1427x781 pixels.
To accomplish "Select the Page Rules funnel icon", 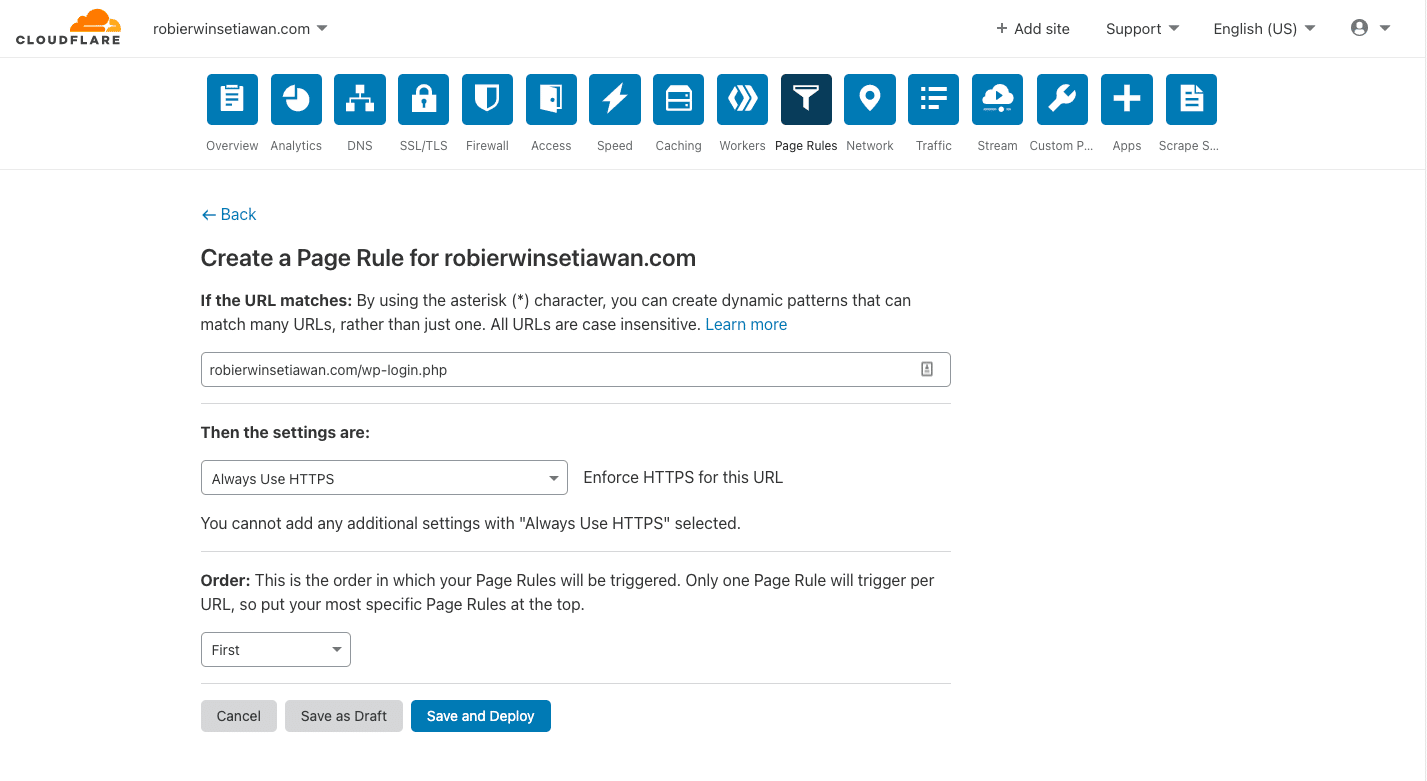I will pyautogui.click(x=806, y=99).
